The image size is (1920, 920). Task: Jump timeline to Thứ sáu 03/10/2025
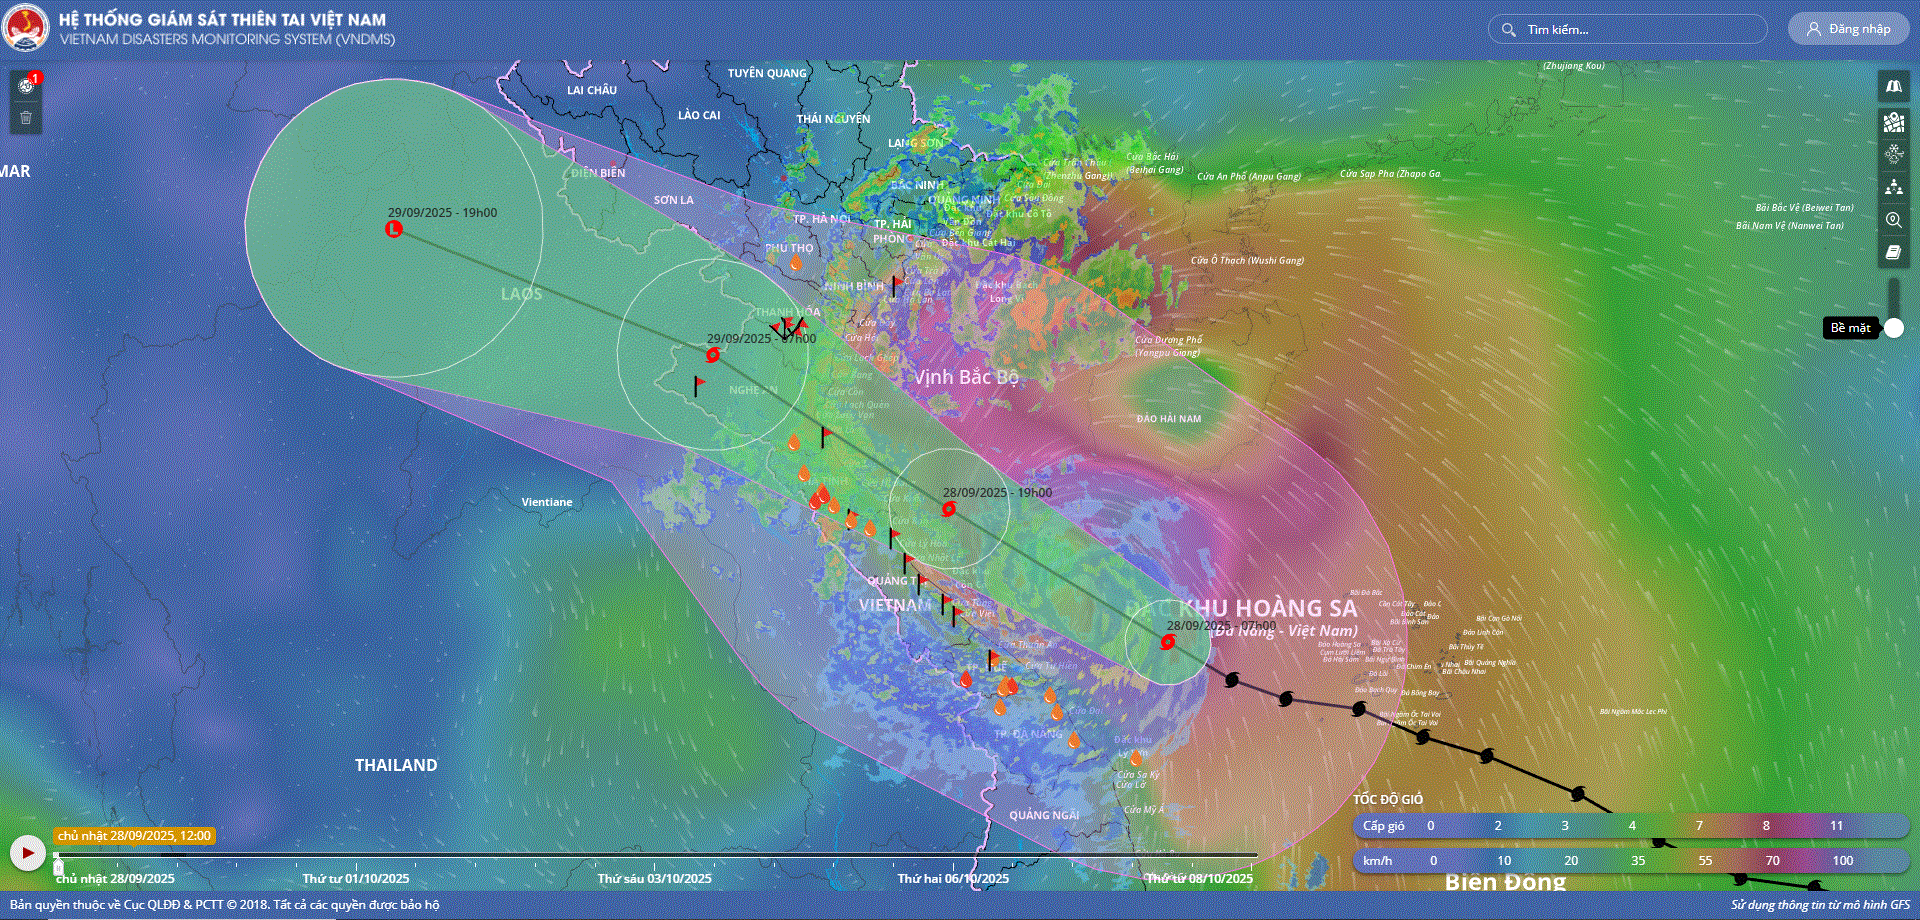pos(654,878)
